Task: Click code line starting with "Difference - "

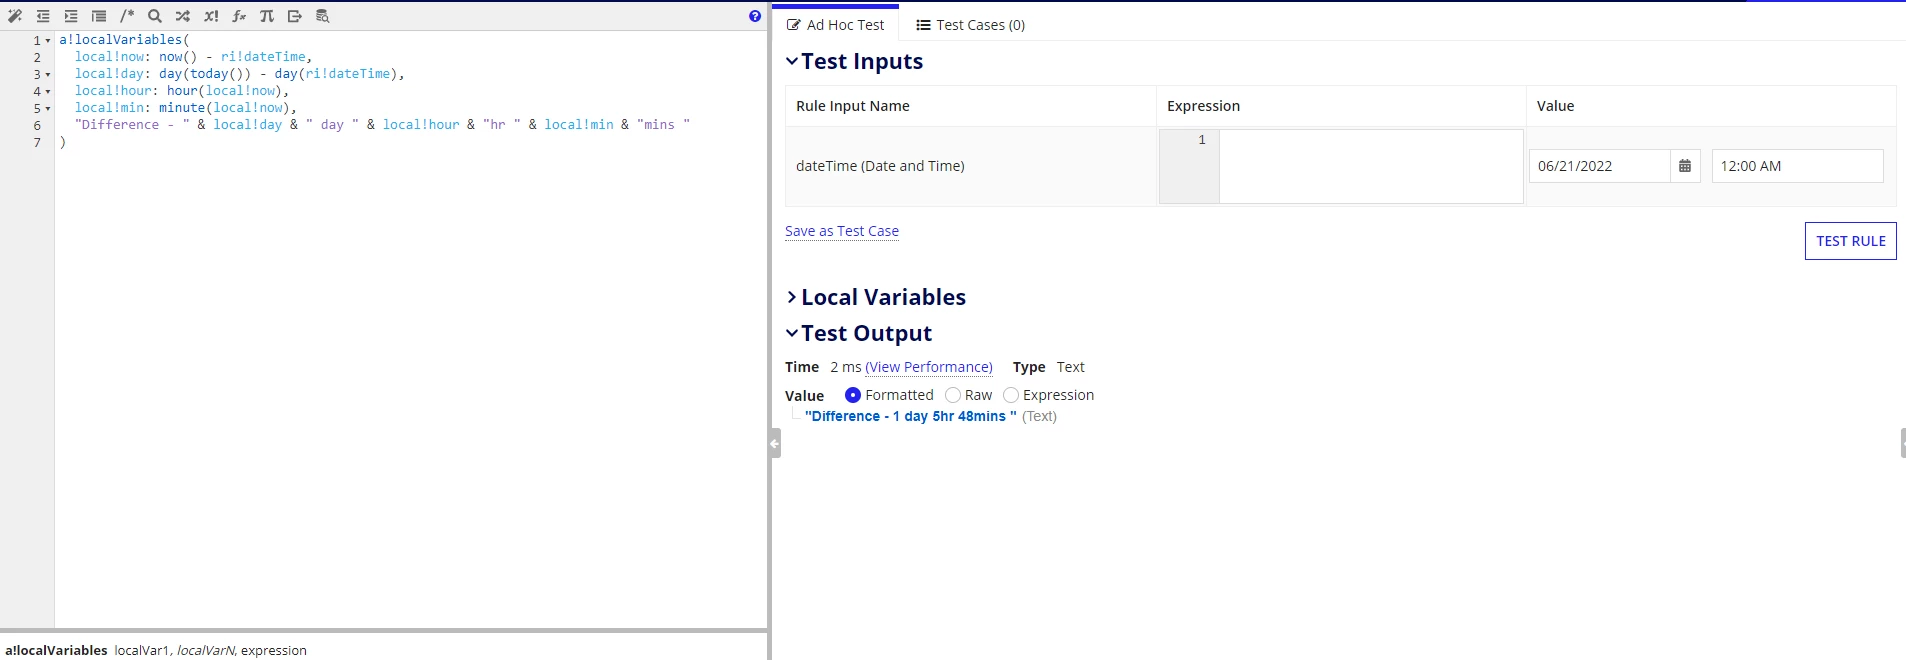Action: click(x=382, y=125)
